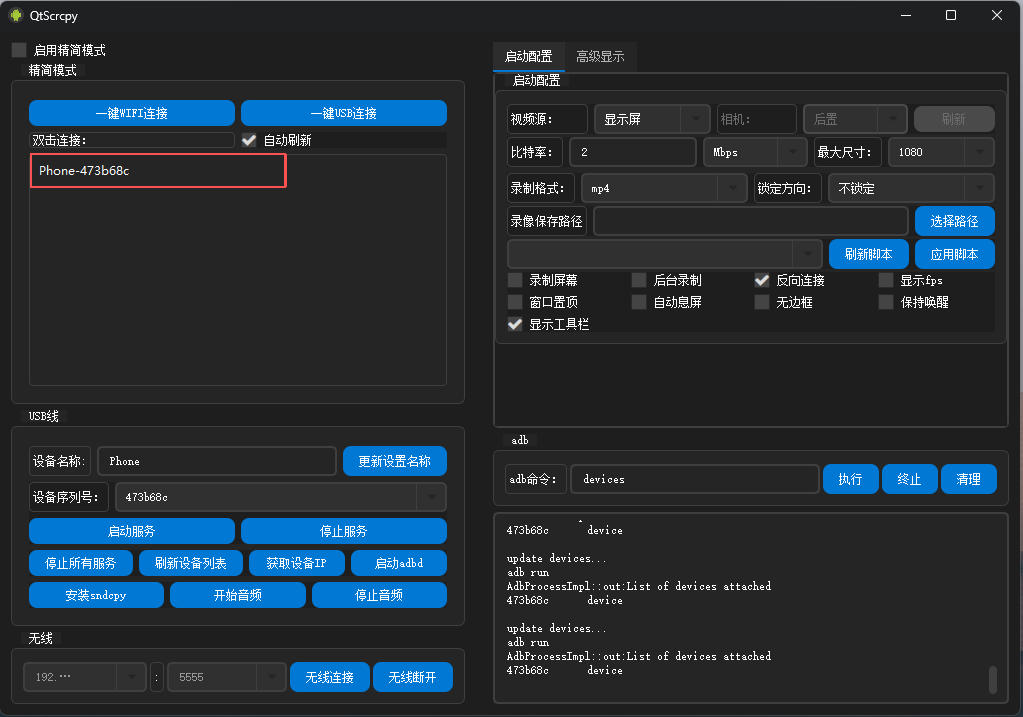Click the 录像保存路径 input field
Image resolution: width=1023 pixels, height=717 pixels.
click(x=751, y=221)
